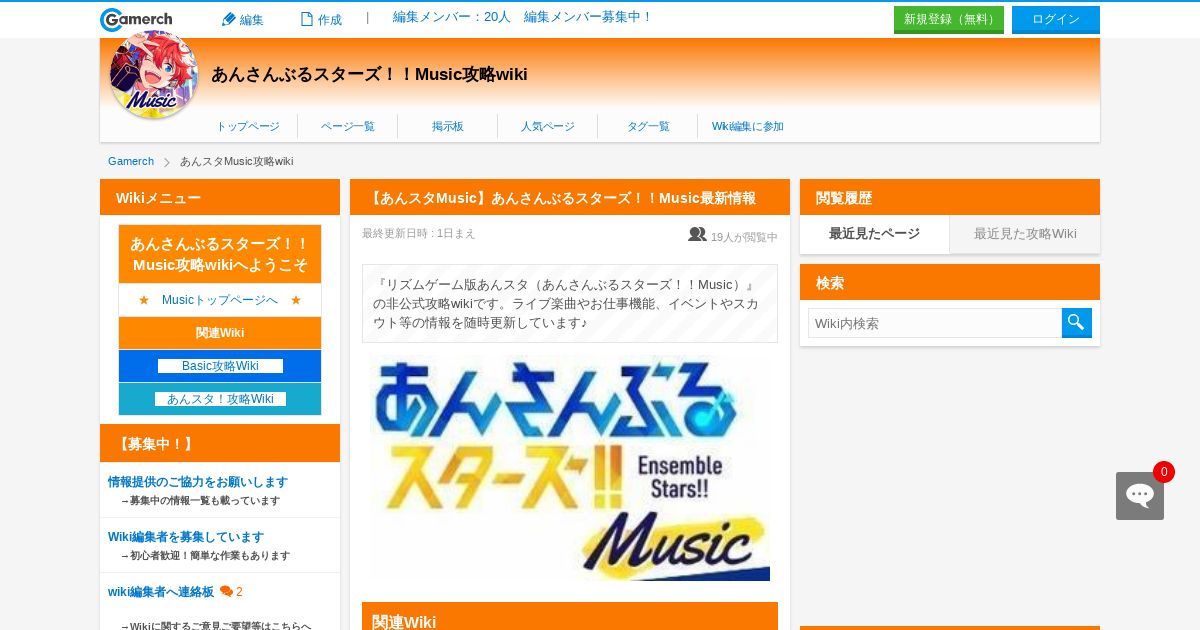The width and height of the screenshot is (1200, 630).
Task: Open タグ一覧 nav item
Action: pyautogui.click(x=648, y=126)
